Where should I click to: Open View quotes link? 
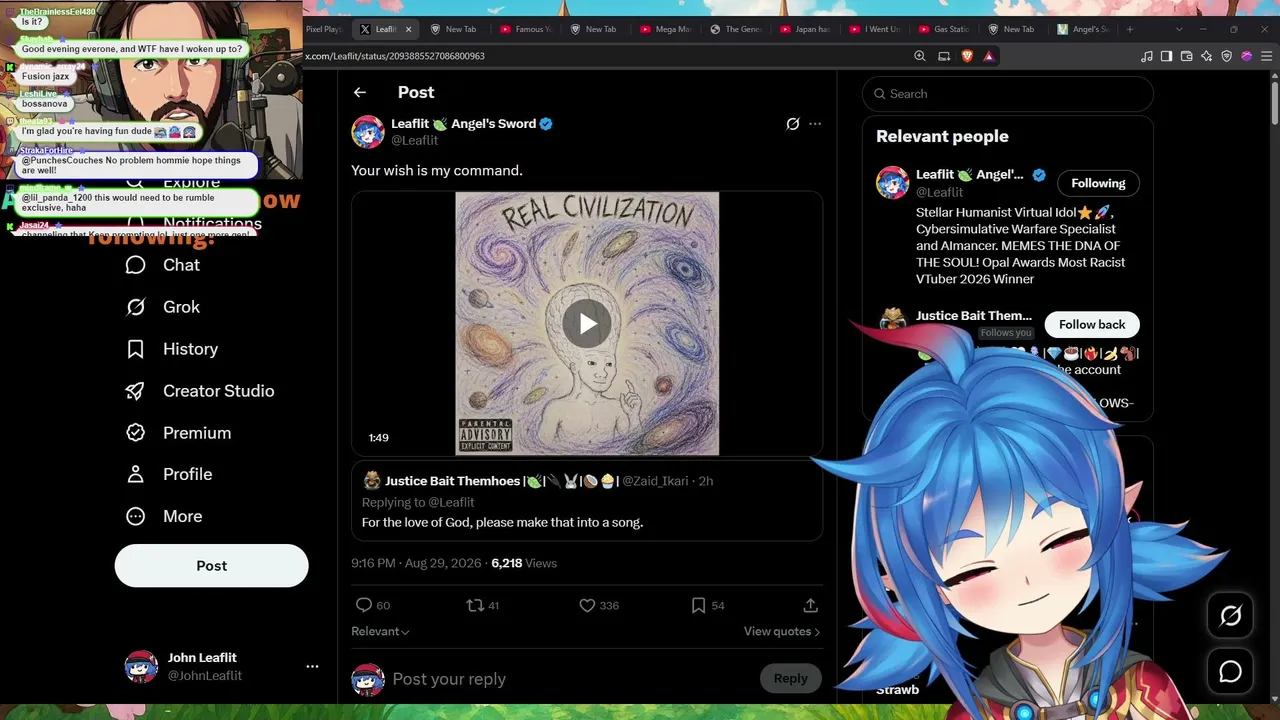tap(782, 631)
